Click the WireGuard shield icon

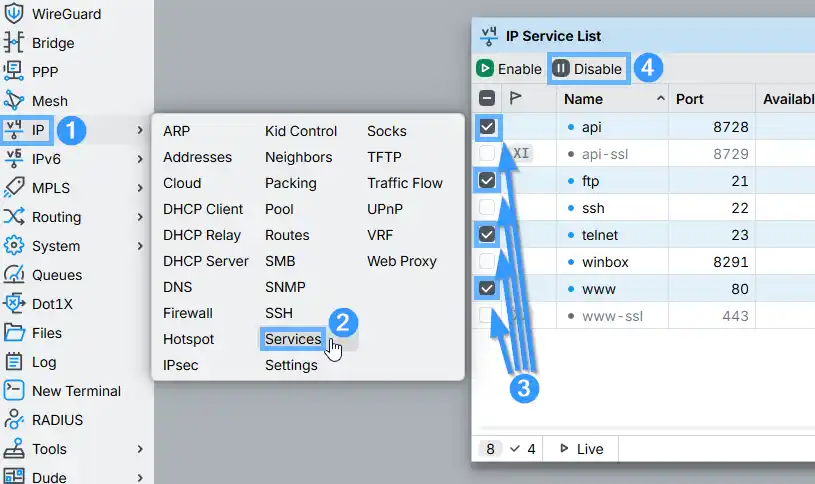coord(14,14)
